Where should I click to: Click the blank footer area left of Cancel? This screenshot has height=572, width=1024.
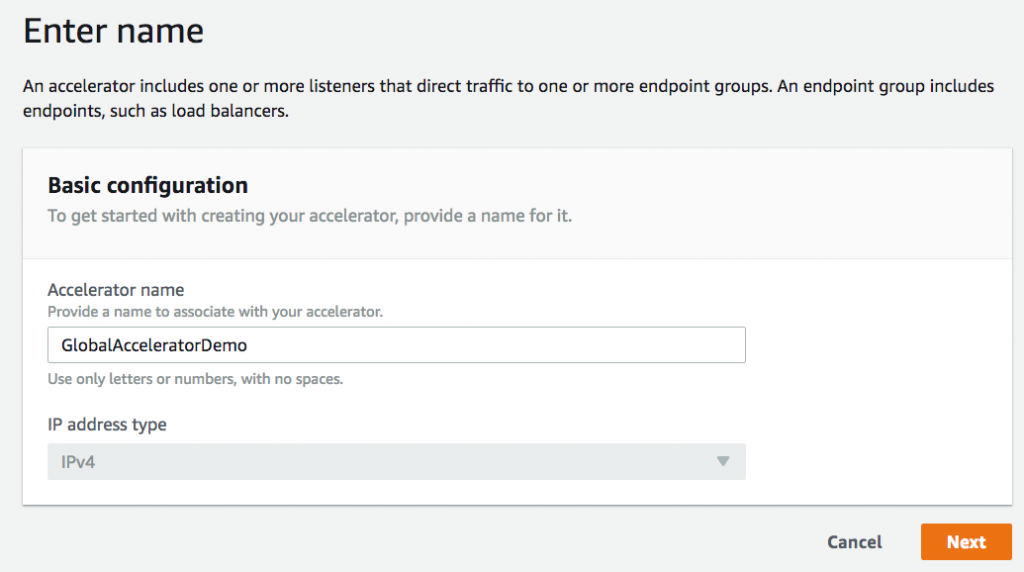coord(400,542)
